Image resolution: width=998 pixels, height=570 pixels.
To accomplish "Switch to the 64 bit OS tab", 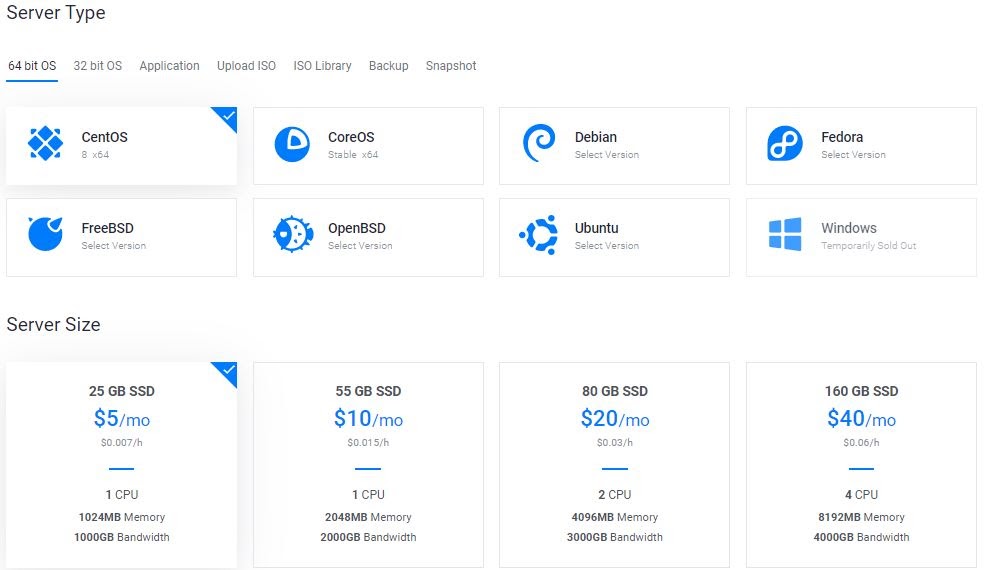I will pos(32,66).
